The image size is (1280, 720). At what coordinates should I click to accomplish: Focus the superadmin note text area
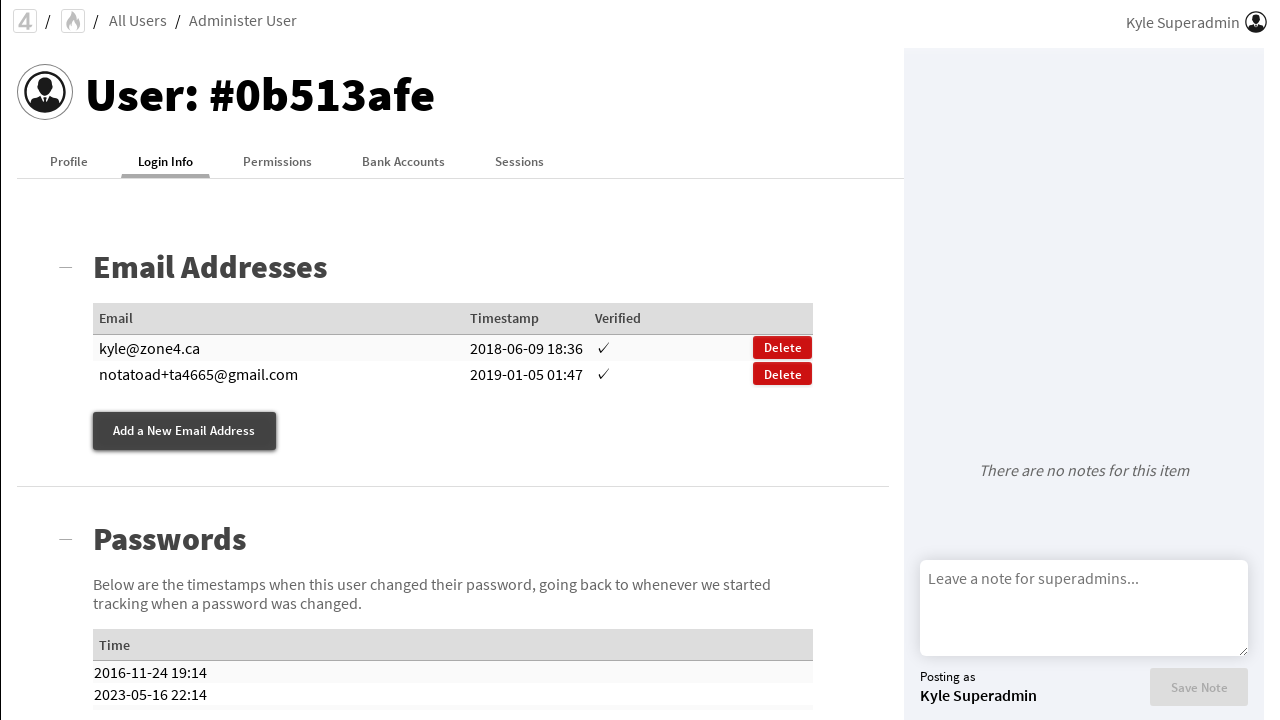click(x=1083, y=607)
